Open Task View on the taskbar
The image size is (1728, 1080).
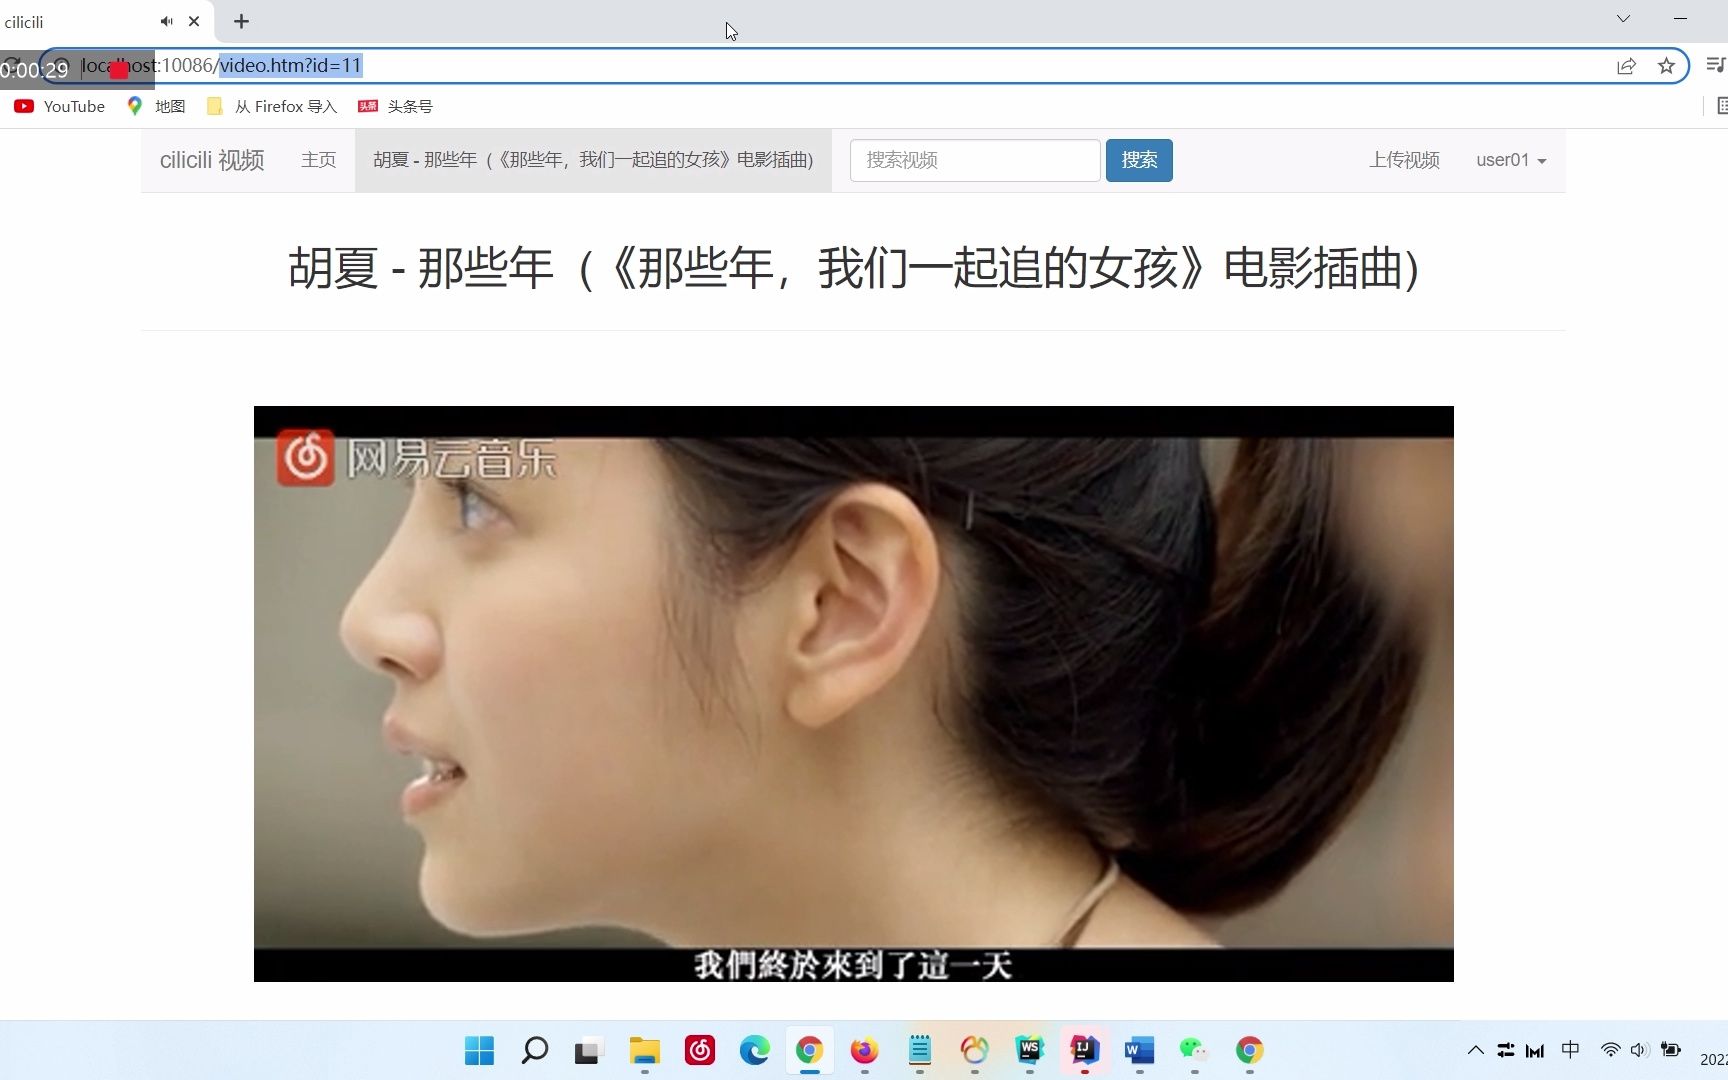click(588, 1050)
